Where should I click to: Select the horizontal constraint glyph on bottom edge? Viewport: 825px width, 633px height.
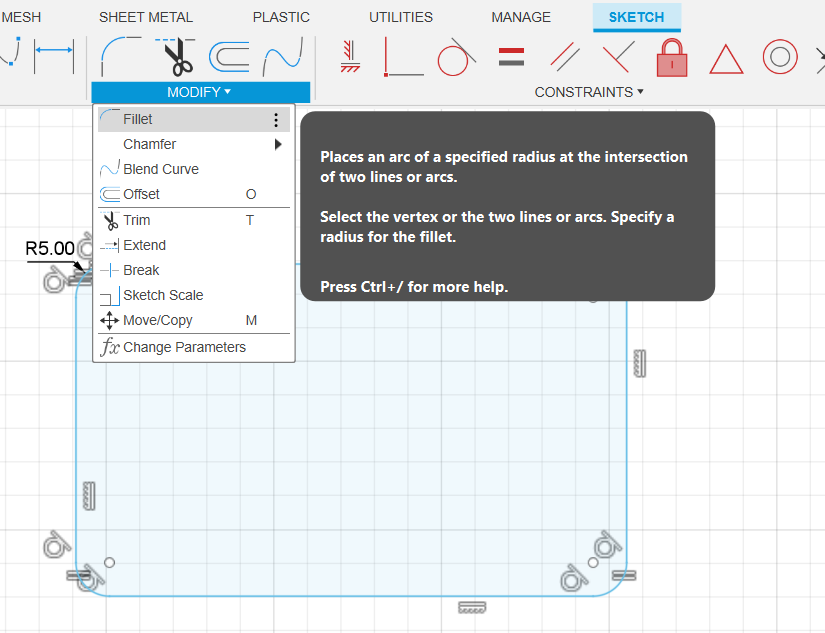472,608
